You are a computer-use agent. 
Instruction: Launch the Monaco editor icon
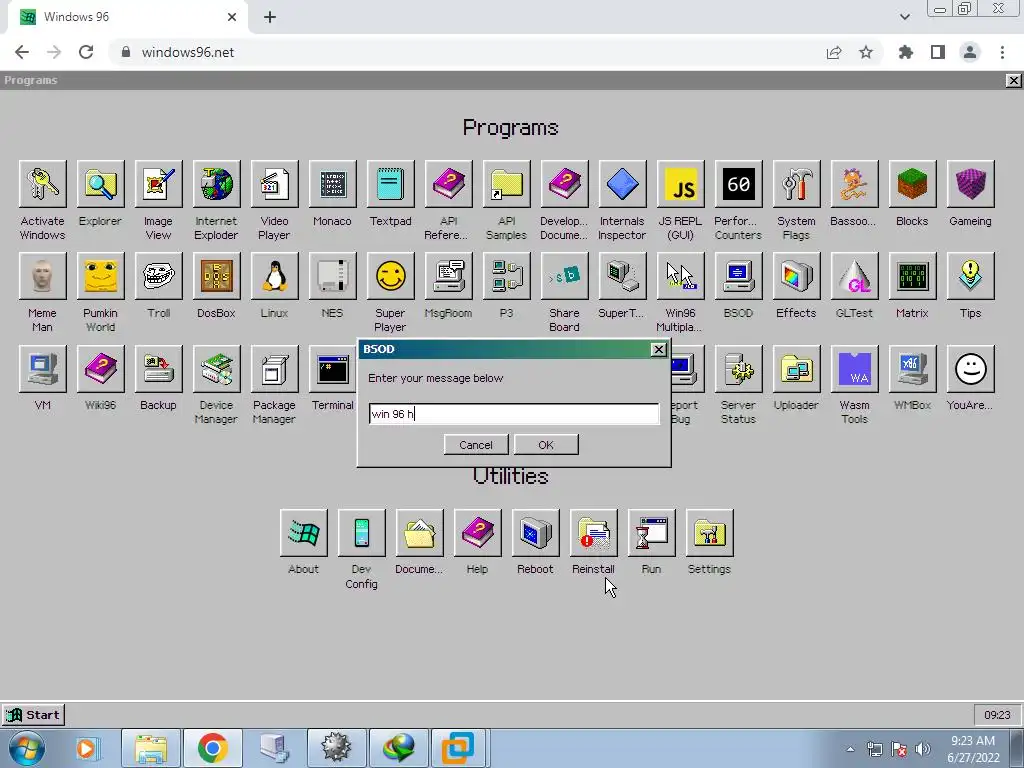332,184
